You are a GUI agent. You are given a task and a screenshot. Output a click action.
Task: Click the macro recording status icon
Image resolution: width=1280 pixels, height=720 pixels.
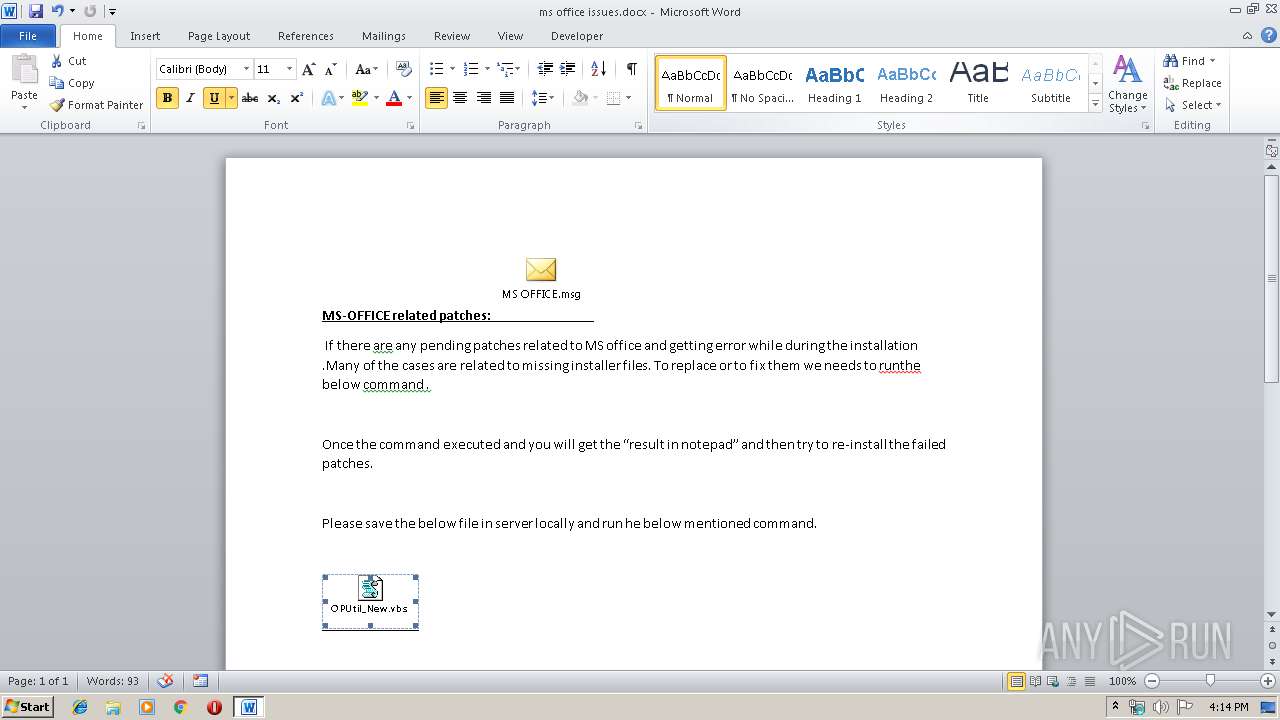(201, 681)
